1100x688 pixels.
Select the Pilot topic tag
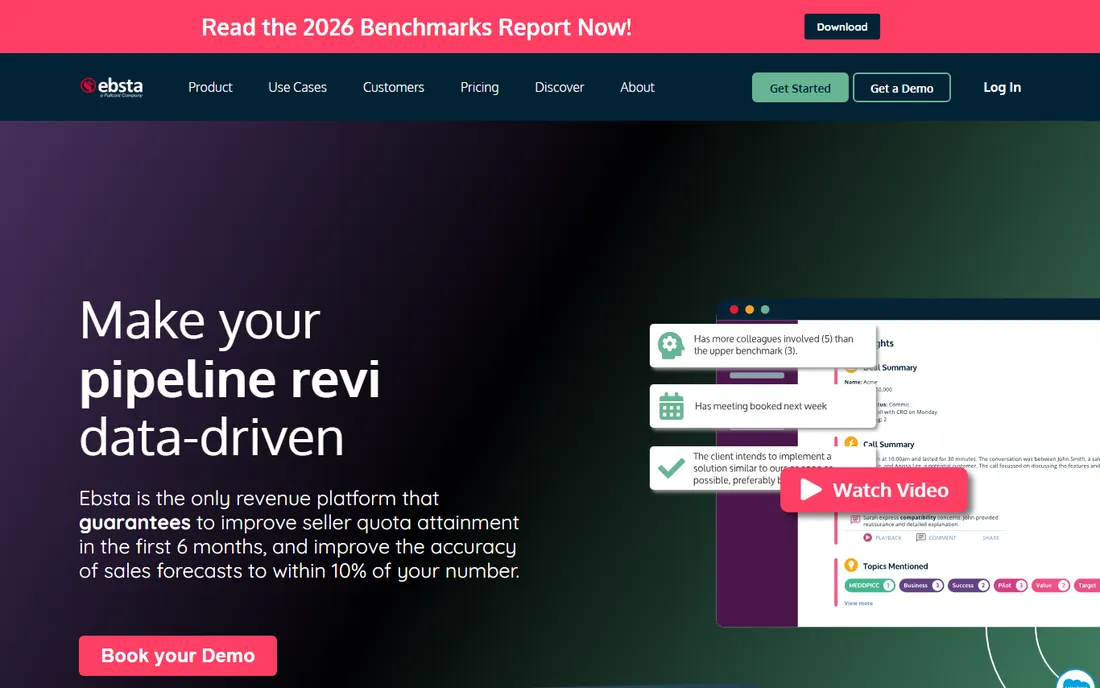pyautogui.click(x=1011, y=585)
